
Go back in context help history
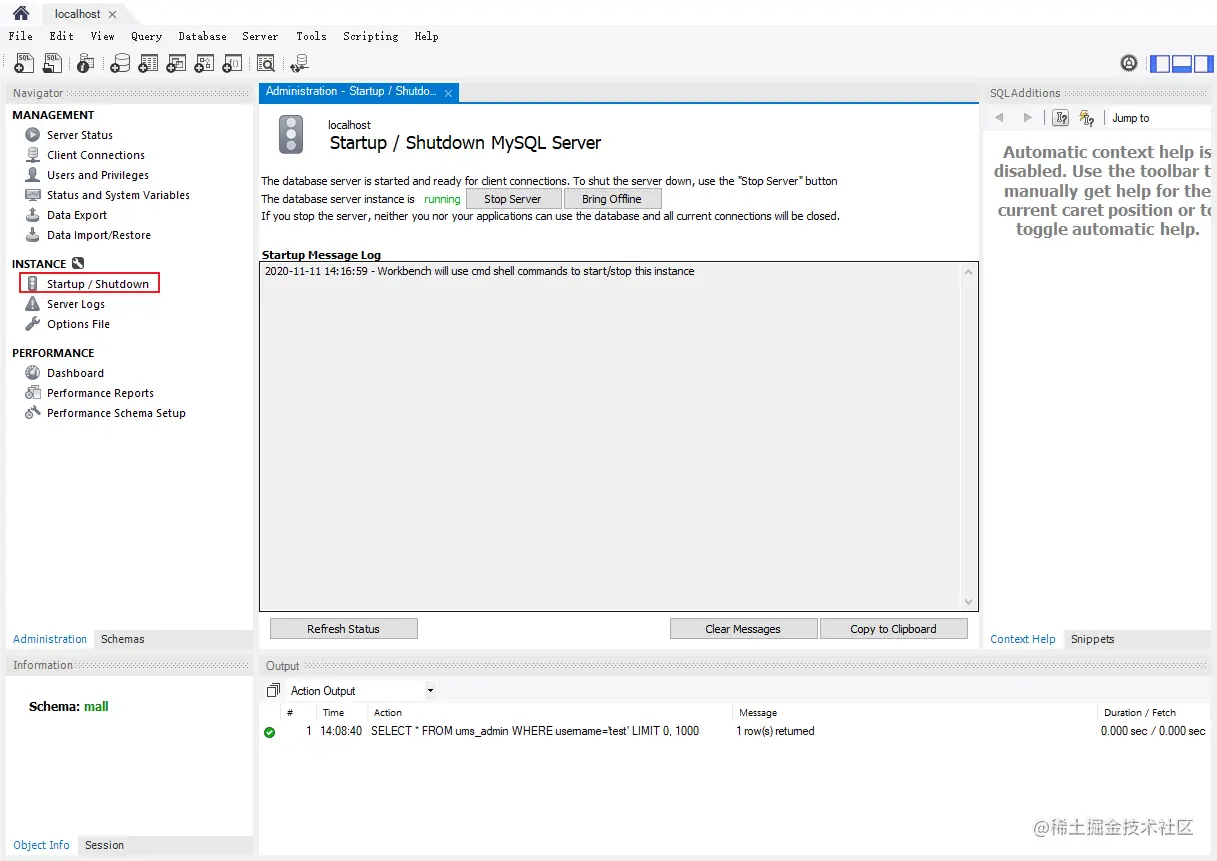tap(999, 118)
